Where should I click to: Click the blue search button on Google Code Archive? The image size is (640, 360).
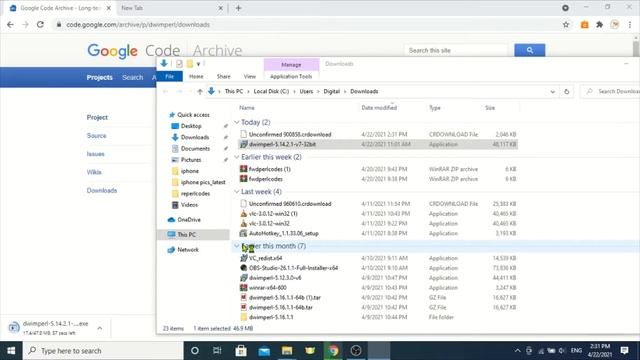click(x=529, y=50)
